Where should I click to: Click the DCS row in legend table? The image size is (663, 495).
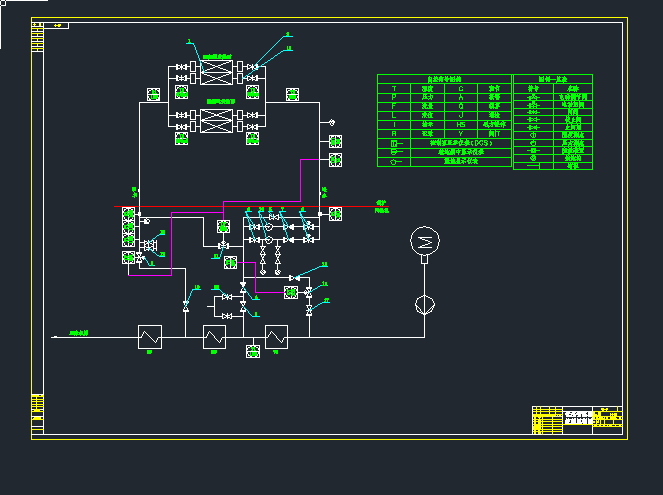(442, 143)
